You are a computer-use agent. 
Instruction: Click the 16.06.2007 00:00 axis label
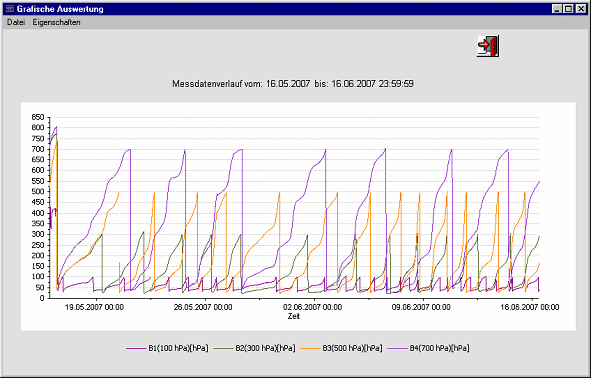[530, 307]
